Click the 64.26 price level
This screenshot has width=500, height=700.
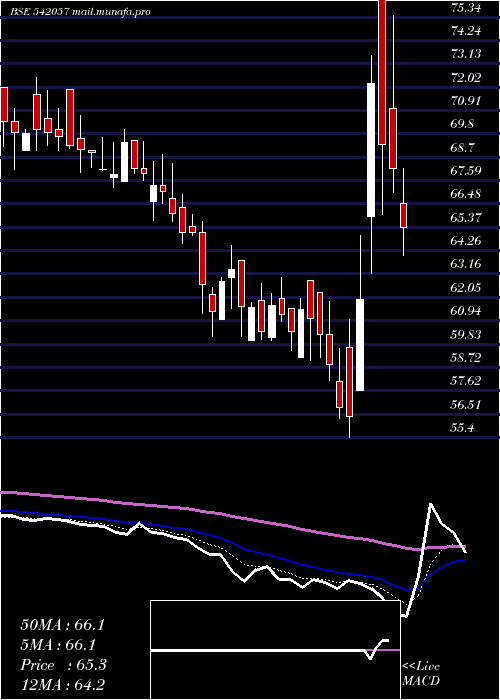(466, 241)
